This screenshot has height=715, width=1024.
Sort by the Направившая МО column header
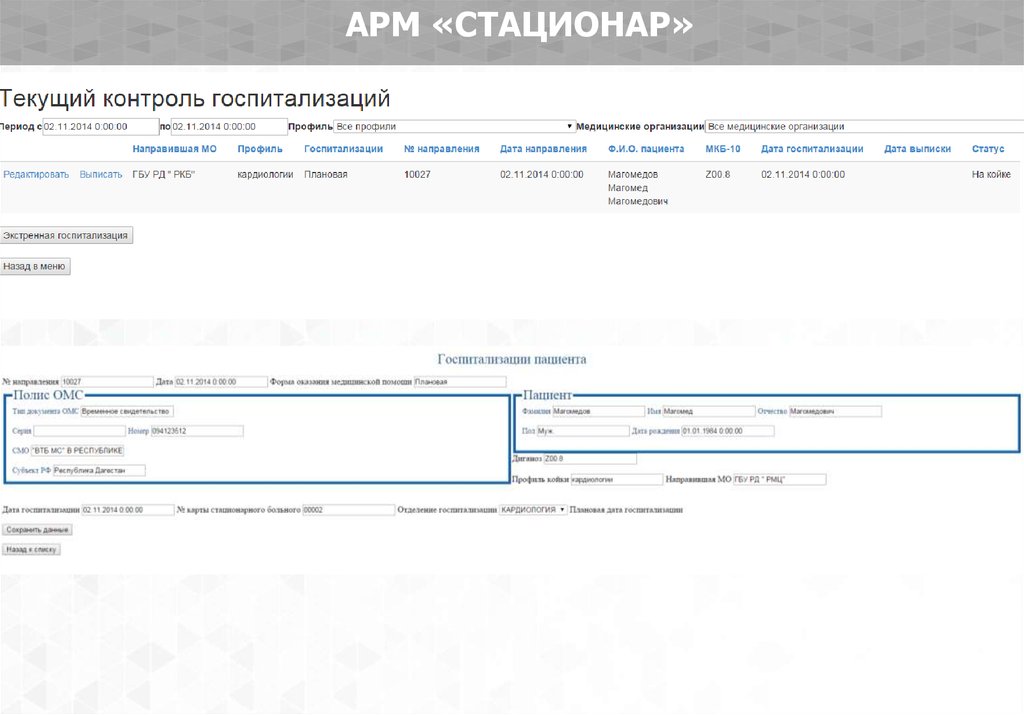click(174, 149)
